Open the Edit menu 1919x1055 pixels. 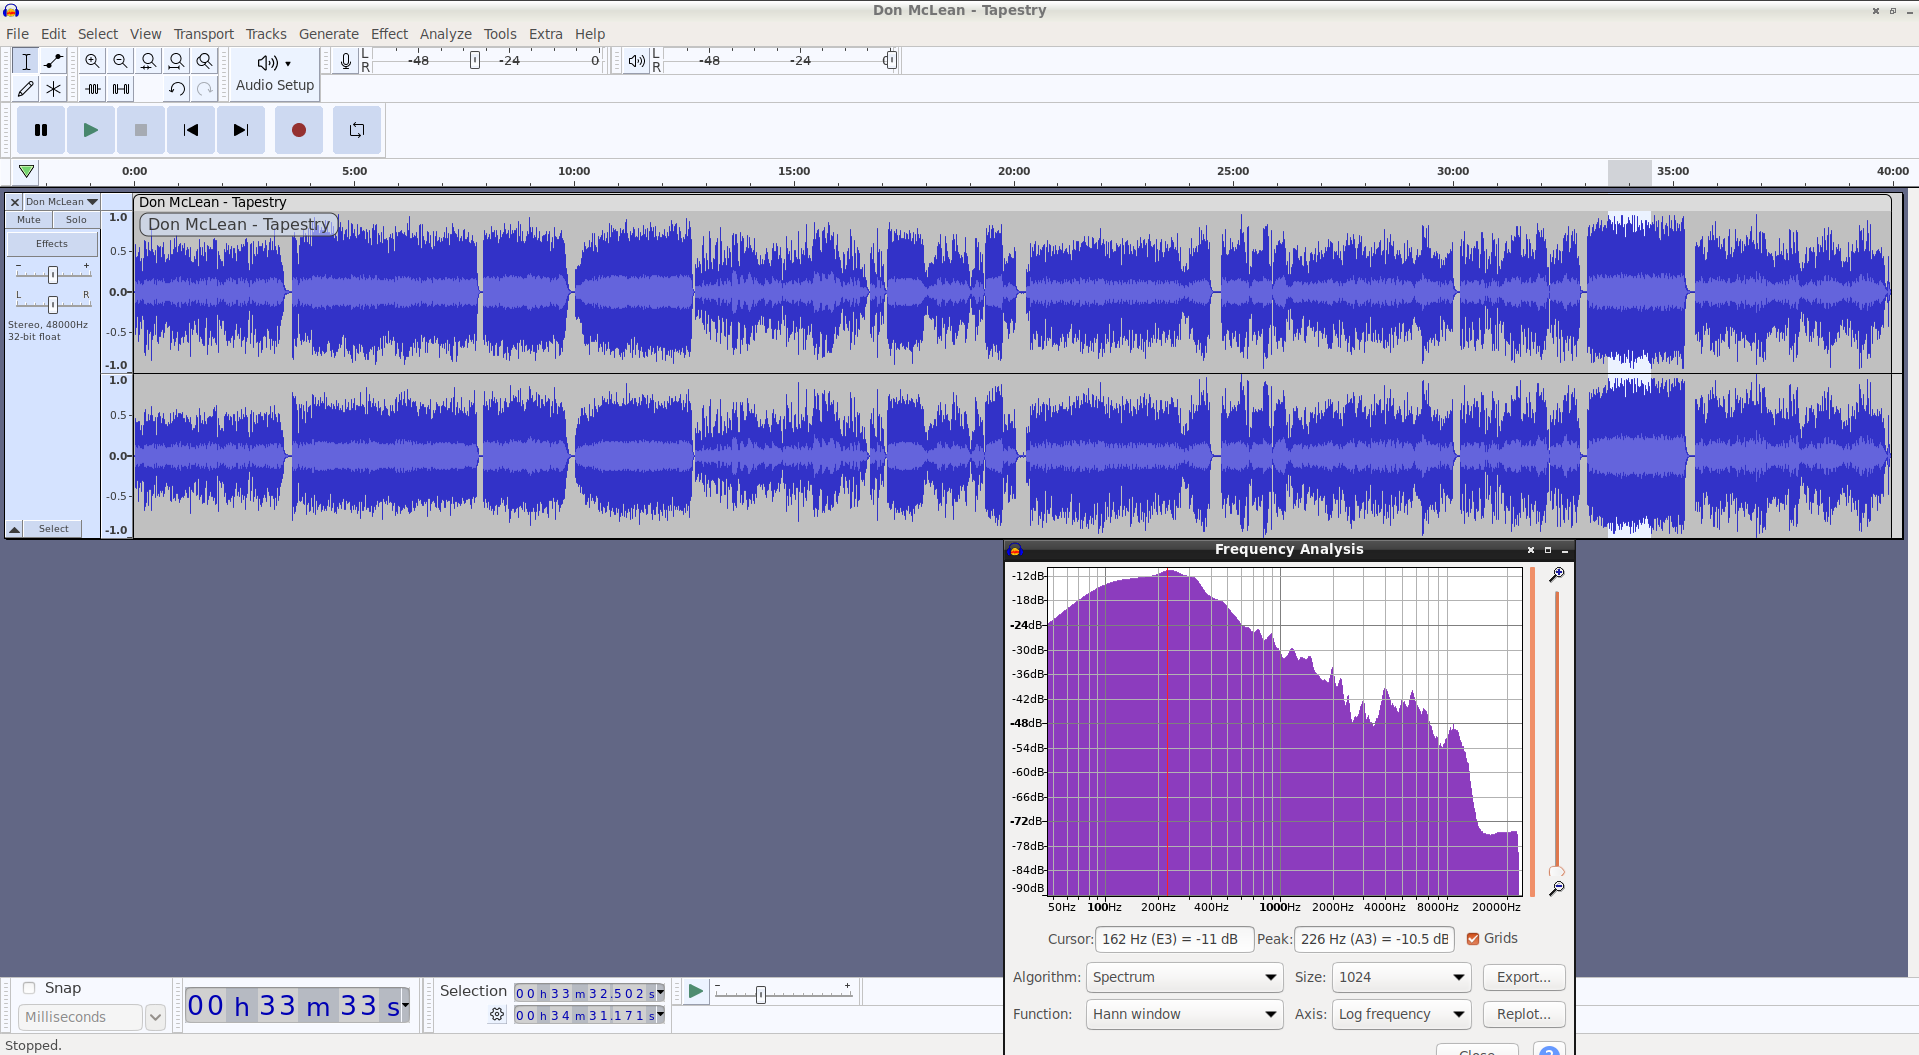53,34
